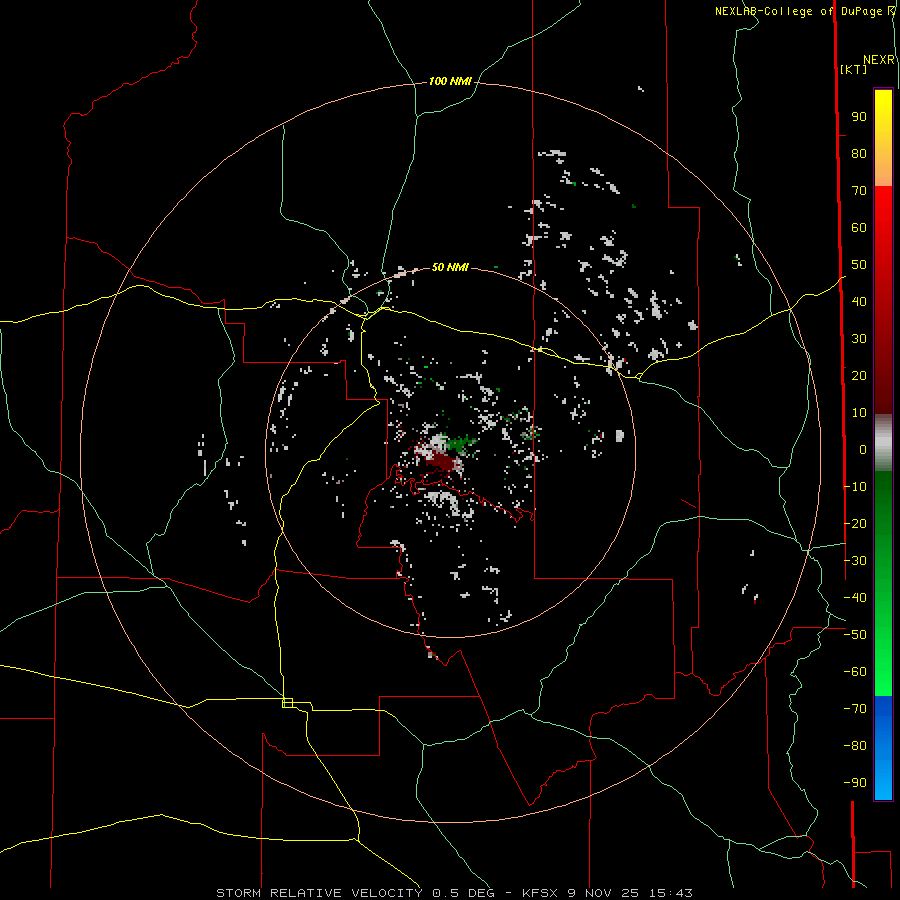900x900 pixels.
Task: Select the -10 value on velocity scale
Action: (x=855, y=487)
